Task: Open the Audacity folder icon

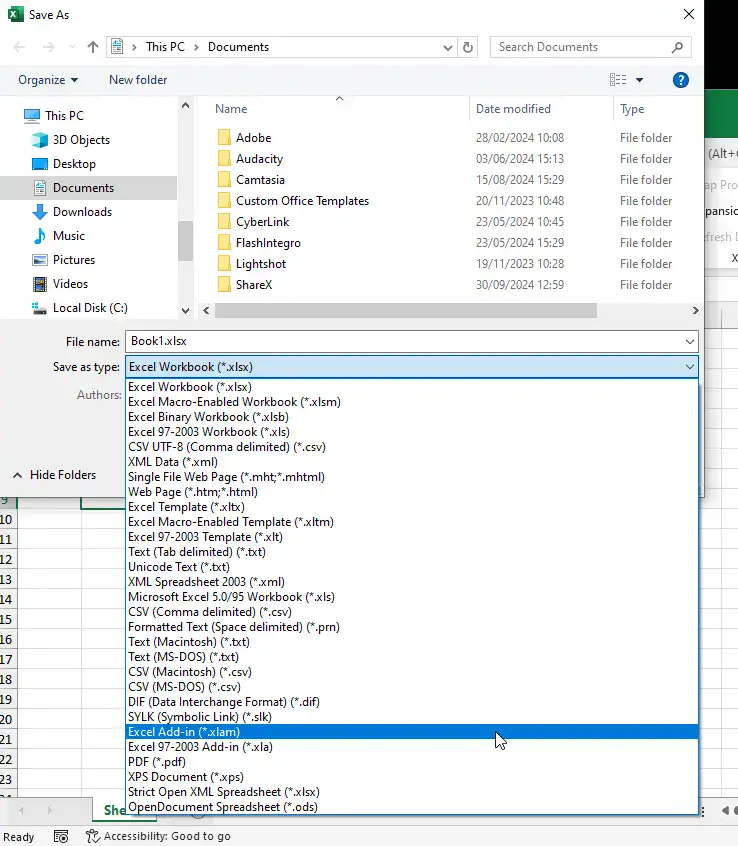Action: pyautogui.click(x=224, y=159)
